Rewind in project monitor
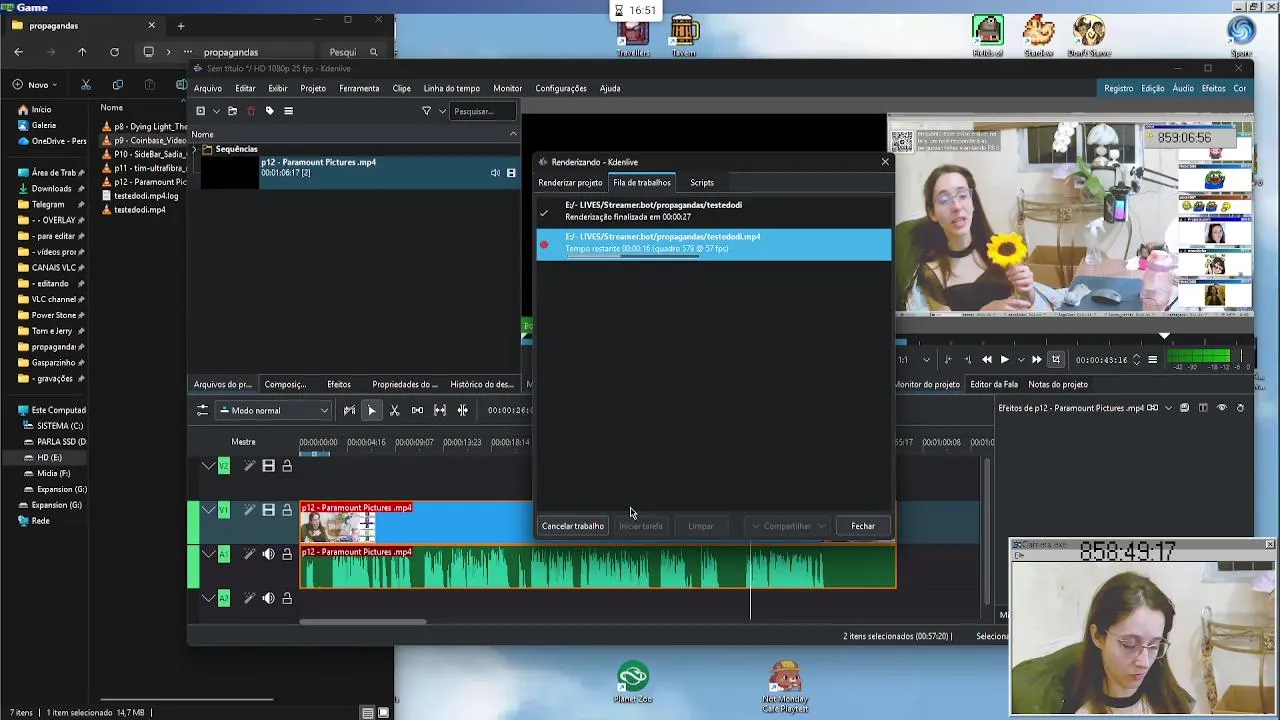Viewport: 1280px width, 720px height. (987, 360)
